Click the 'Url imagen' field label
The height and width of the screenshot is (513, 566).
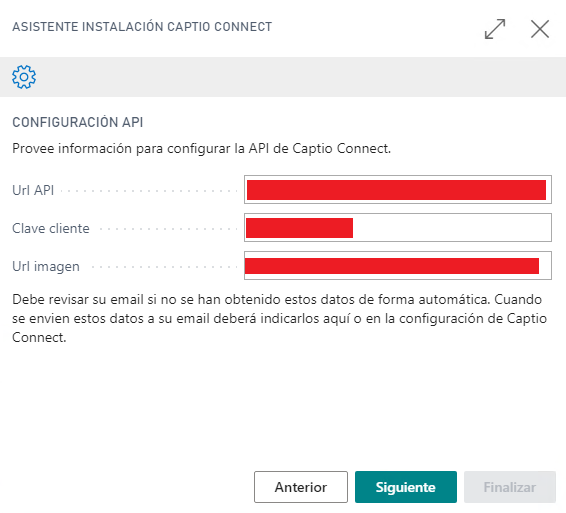tap(46, 266)
